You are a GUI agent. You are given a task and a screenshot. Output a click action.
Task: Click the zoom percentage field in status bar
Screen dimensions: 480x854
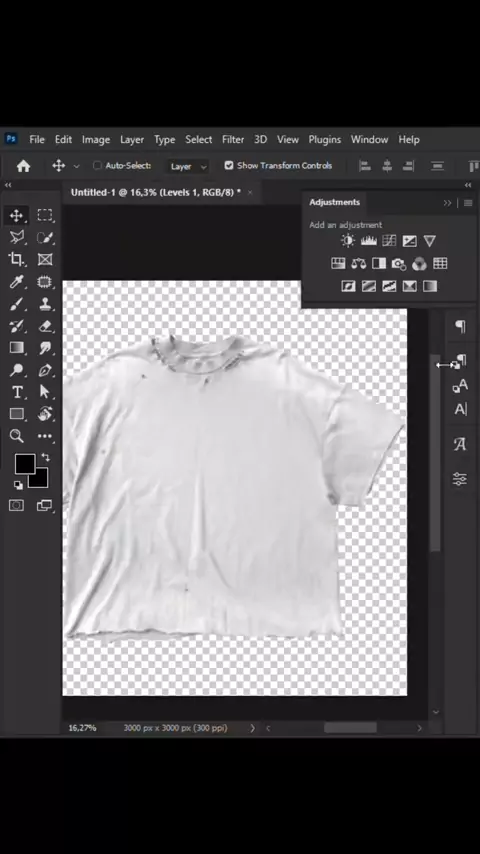82,728
